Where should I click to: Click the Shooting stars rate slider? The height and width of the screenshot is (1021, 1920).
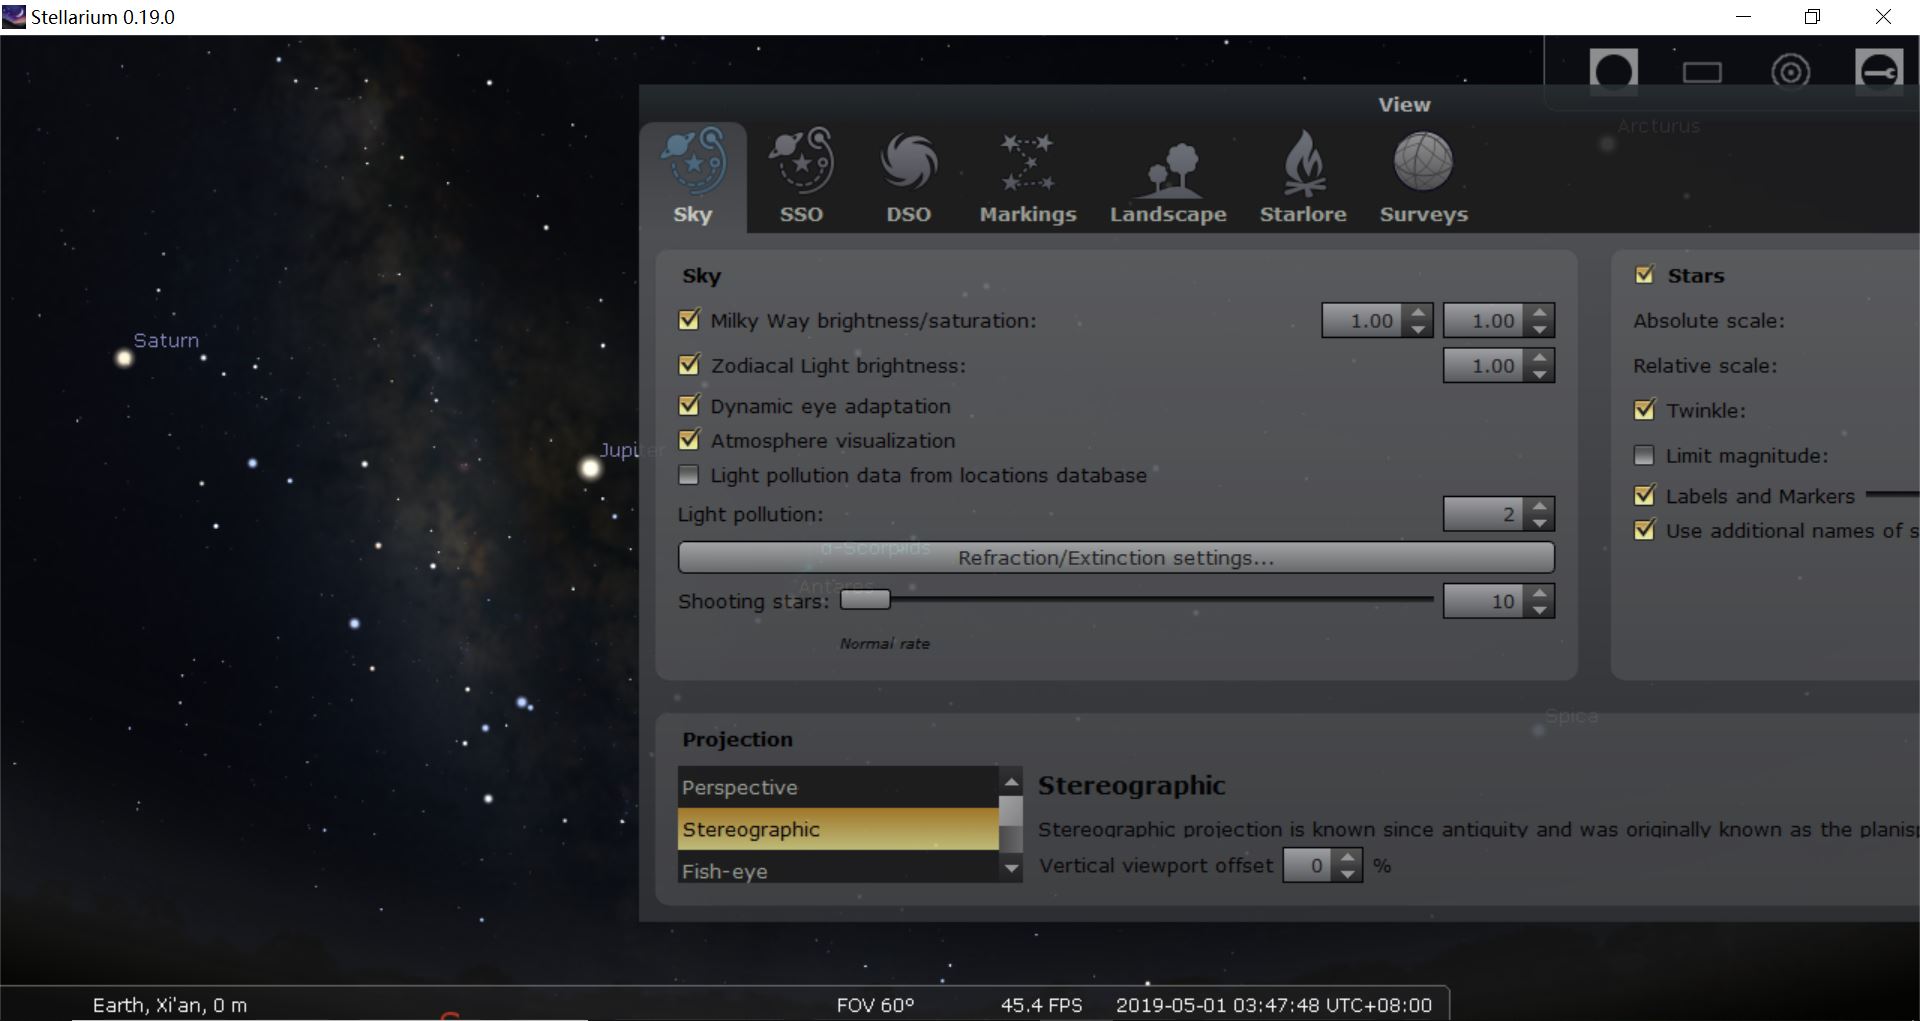click(866, 599)
